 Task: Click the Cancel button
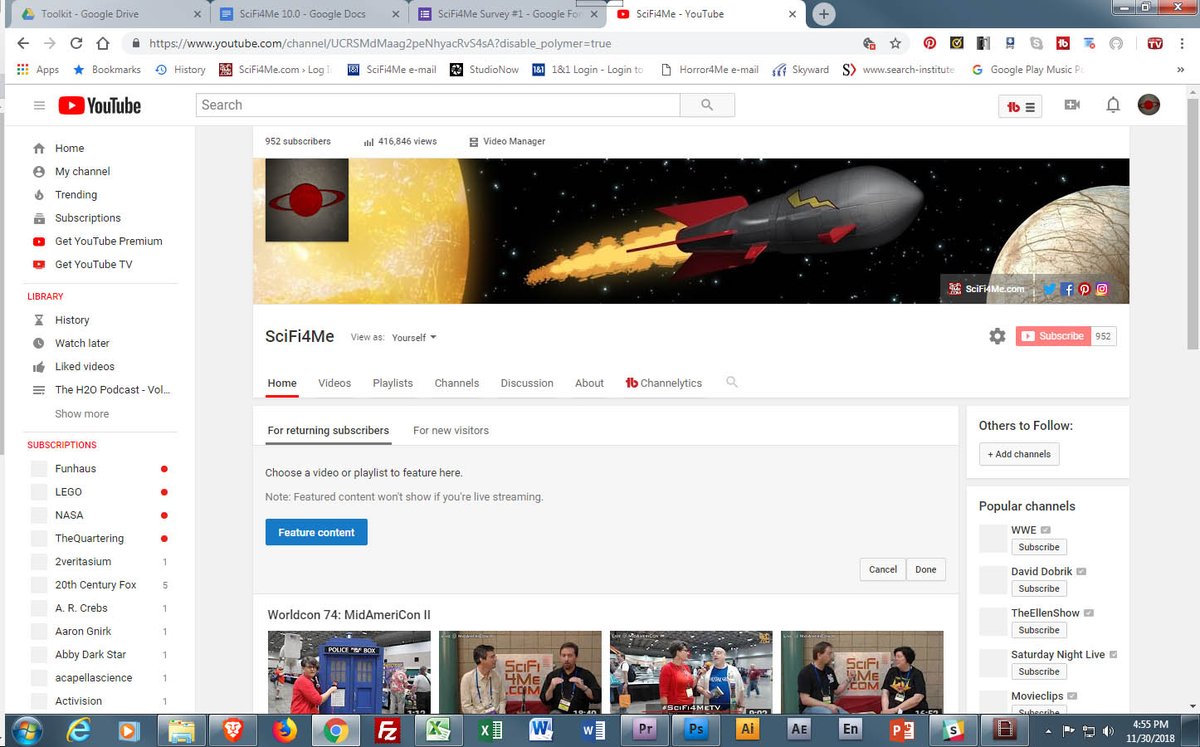pyautogui.click(x=883, y=569)
